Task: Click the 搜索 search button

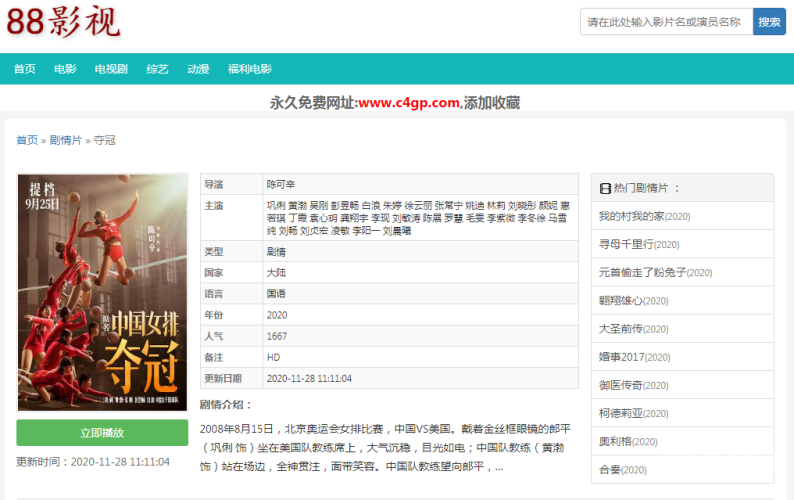Action: coord(769,22)
